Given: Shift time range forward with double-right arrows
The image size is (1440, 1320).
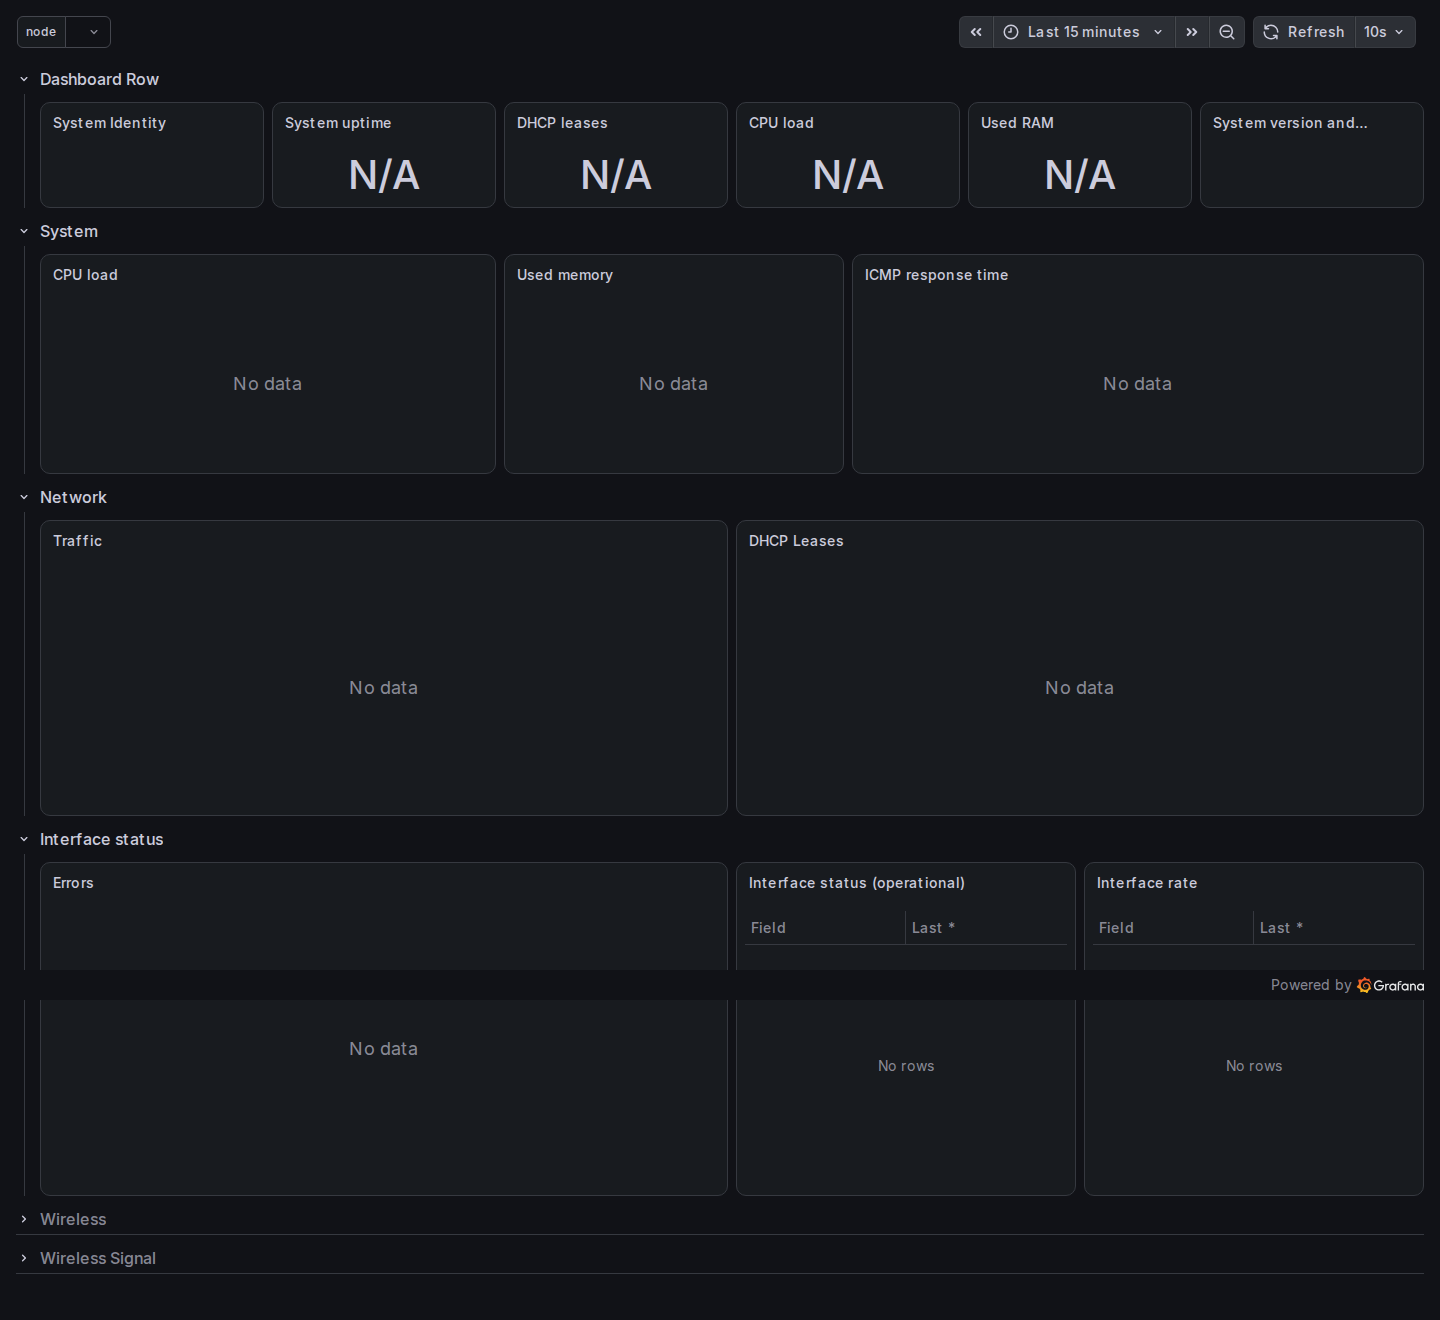Looking at the screenshot, I should coord(1192,32).
